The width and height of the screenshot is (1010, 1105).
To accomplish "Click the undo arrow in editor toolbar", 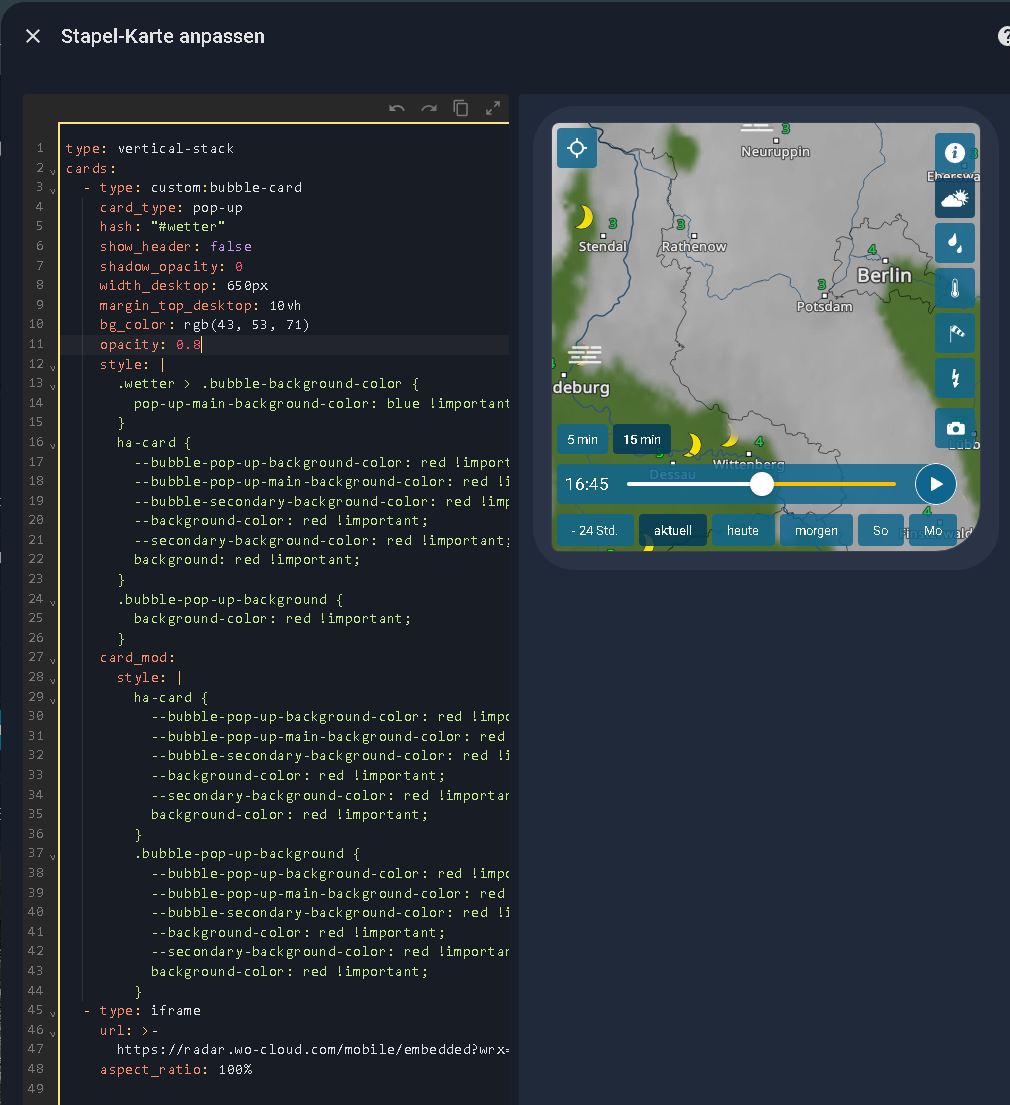I will pos(397,108).
